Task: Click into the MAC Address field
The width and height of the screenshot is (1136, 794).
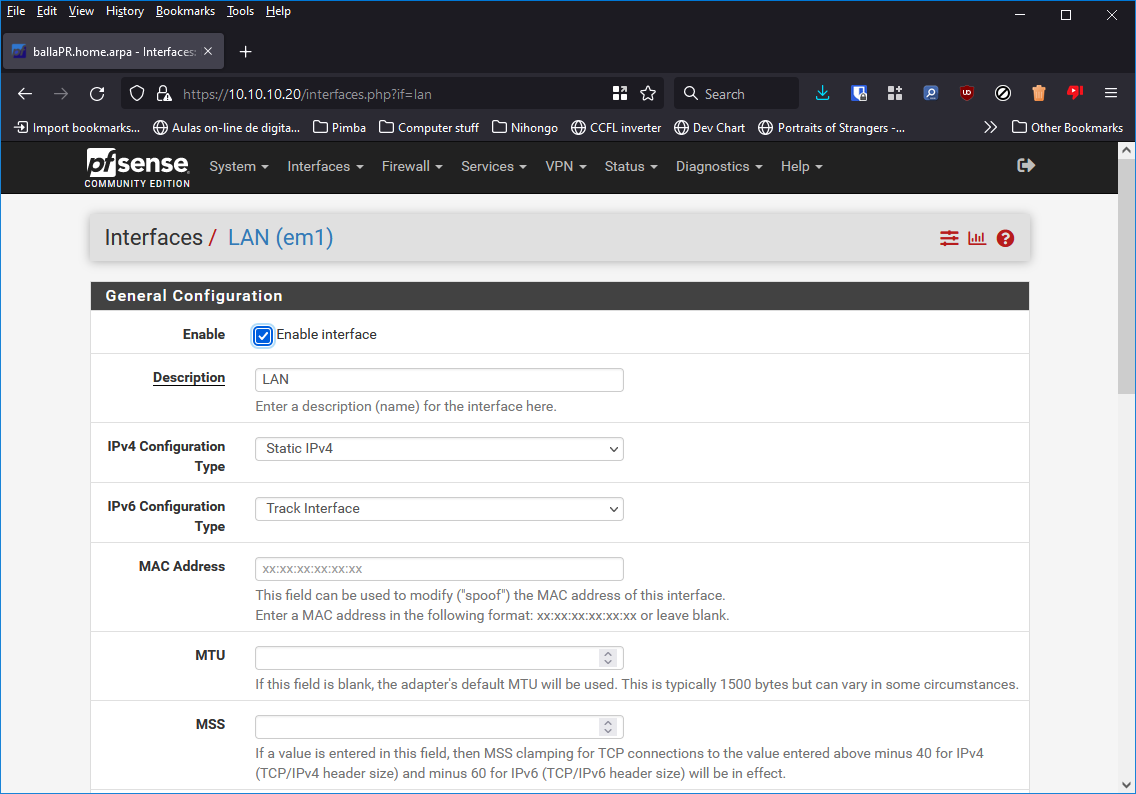Action: pyautogui.click(x=439, y=569)
